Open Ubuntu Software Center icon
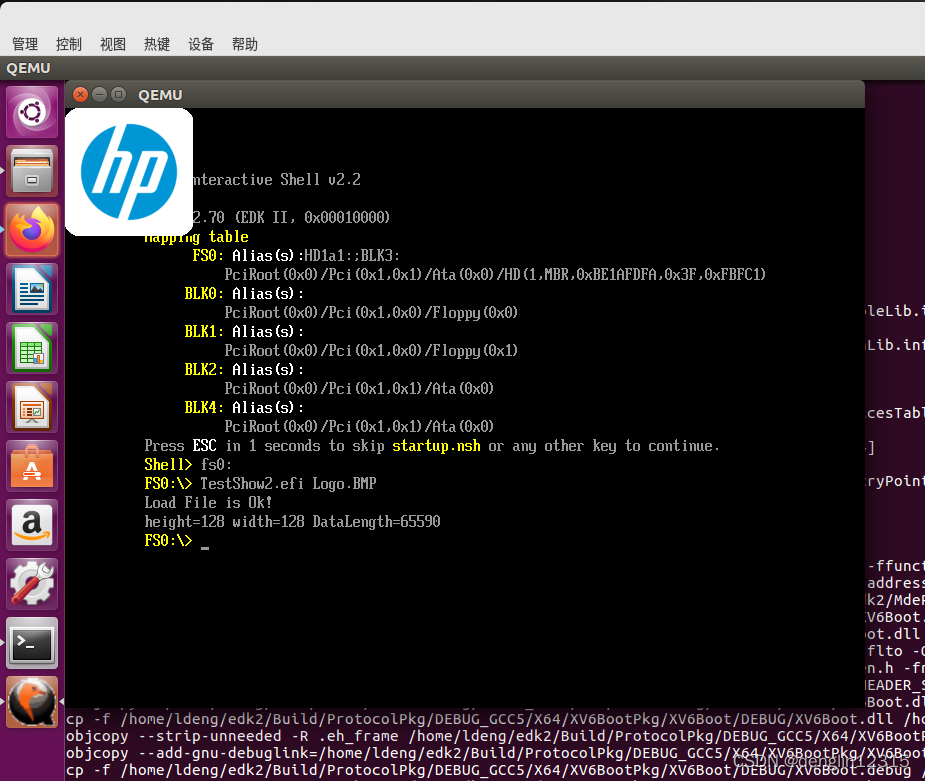 (32, 466)
